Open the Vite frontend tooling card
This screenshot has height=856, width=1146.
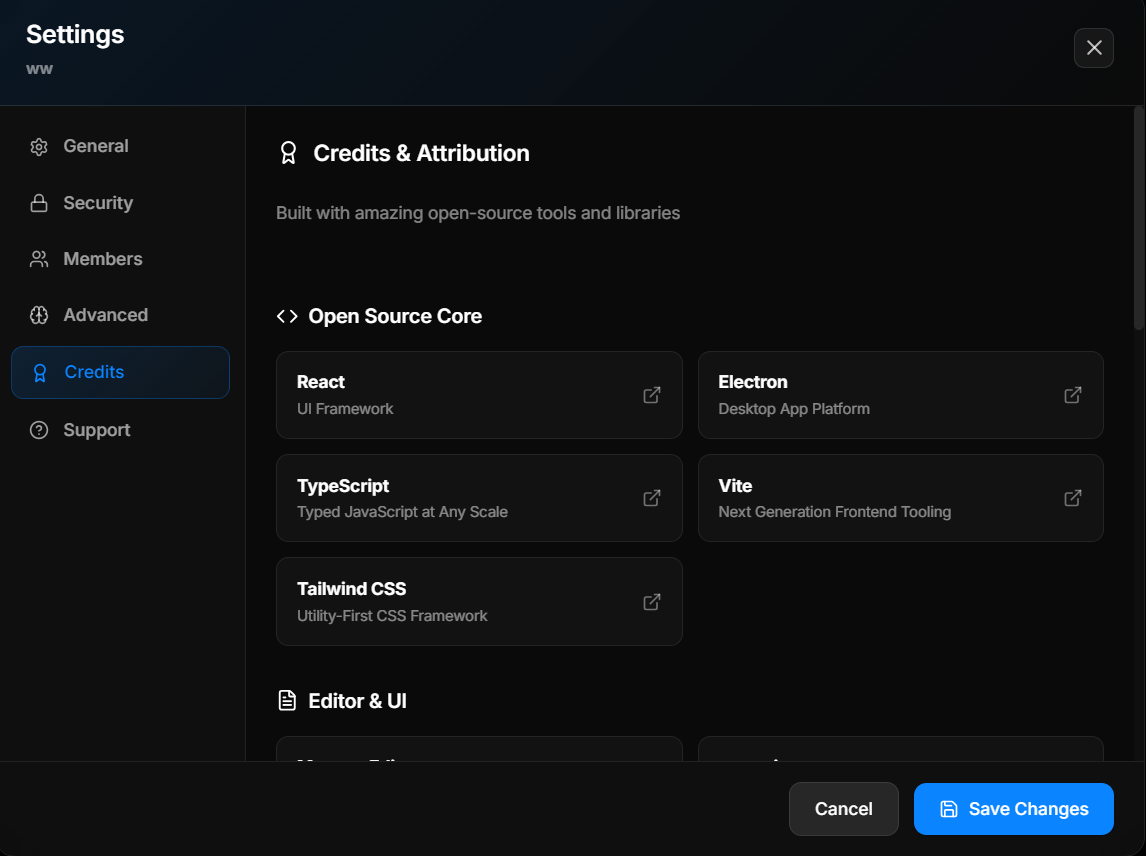pyautogui.click(x=900, y=498)
